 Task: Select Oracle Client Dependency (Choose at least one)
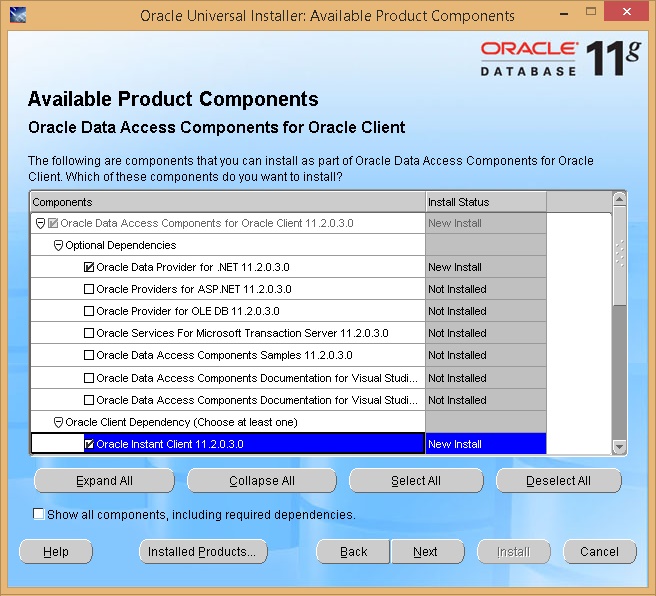[182, 422]
